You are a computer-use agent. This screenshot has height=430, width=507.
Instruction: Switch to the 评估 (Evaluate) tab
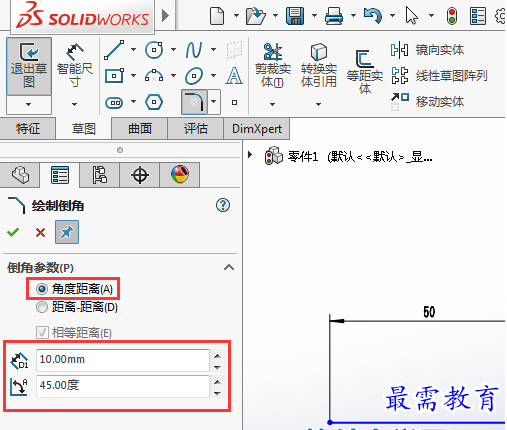tap(196, 128)
